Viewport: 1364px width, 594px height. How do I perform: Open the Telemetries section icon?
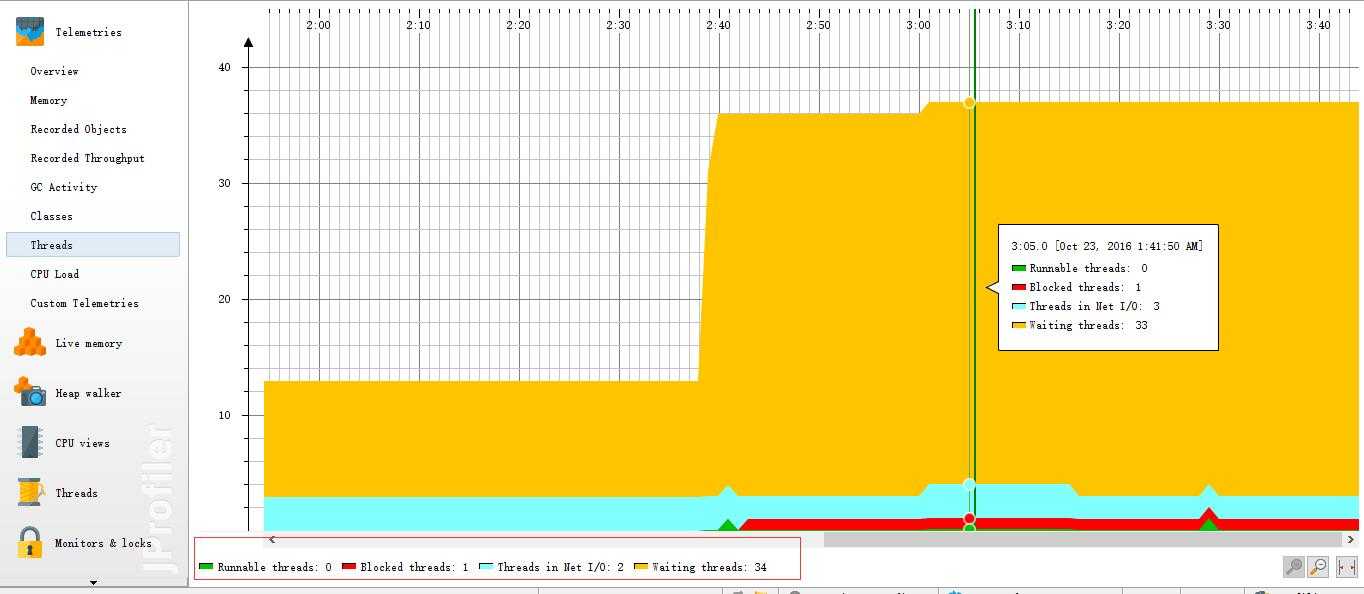point(30,32)
